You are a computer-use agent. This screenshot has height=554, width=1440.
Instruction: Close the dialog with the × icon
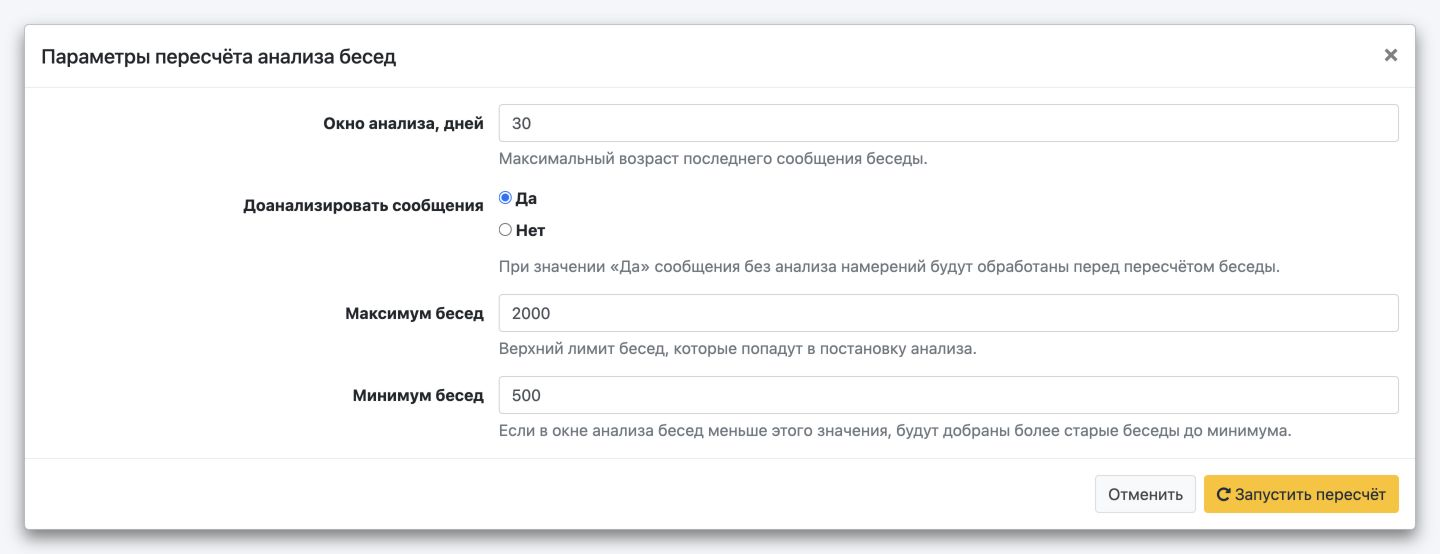pos(1390,56)
